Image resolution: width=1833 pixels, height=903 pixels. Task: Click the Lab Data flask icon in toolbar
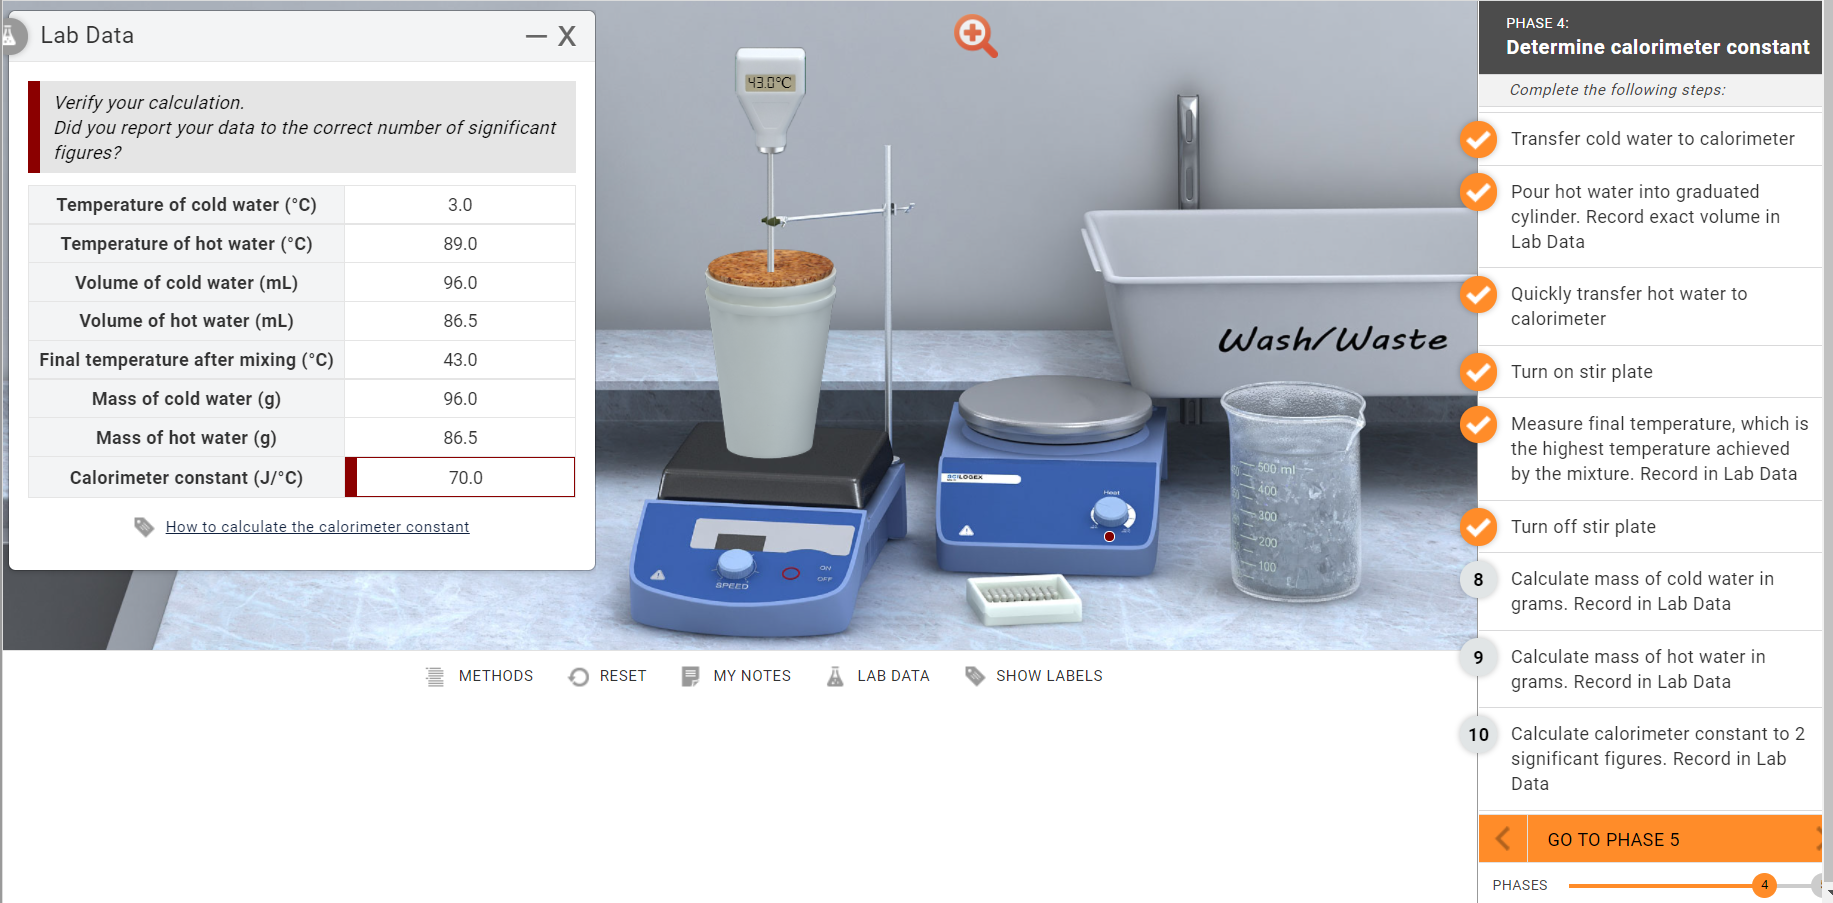835,677
